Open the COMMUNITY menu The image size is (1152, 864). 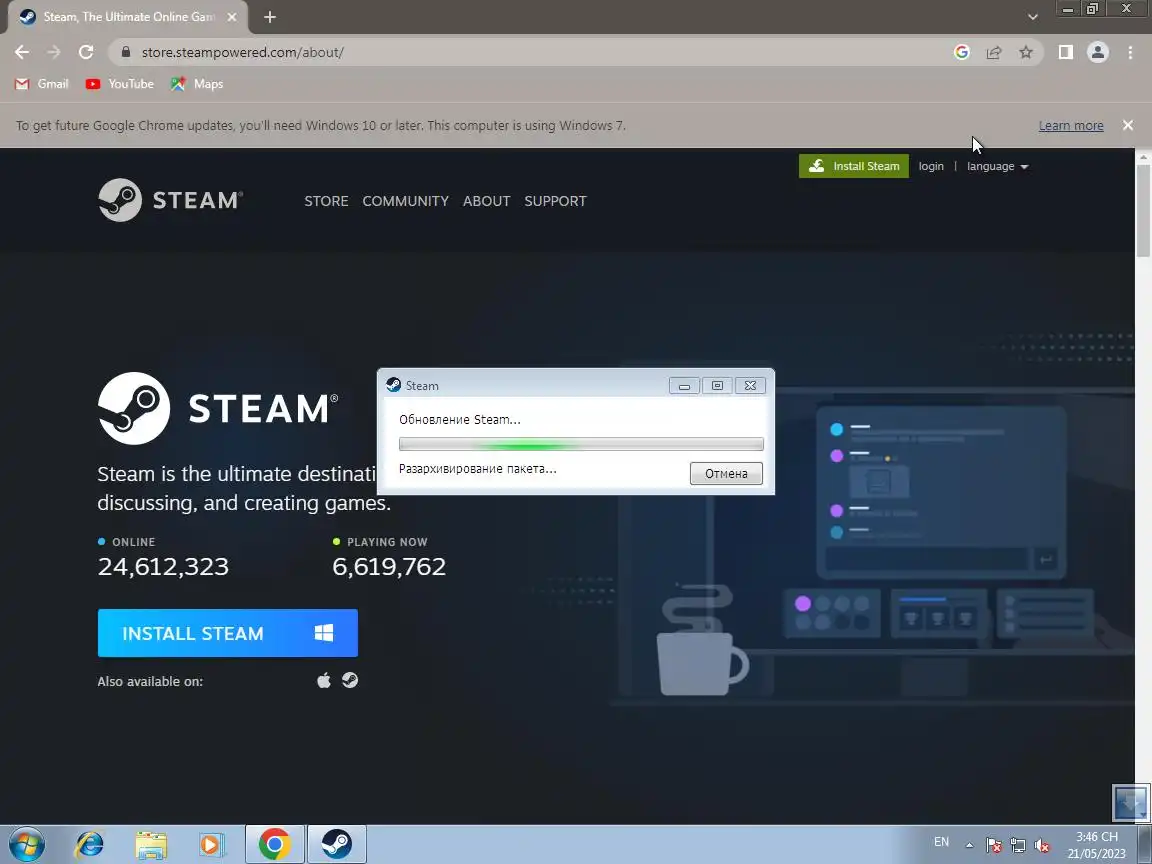point(406,201)
